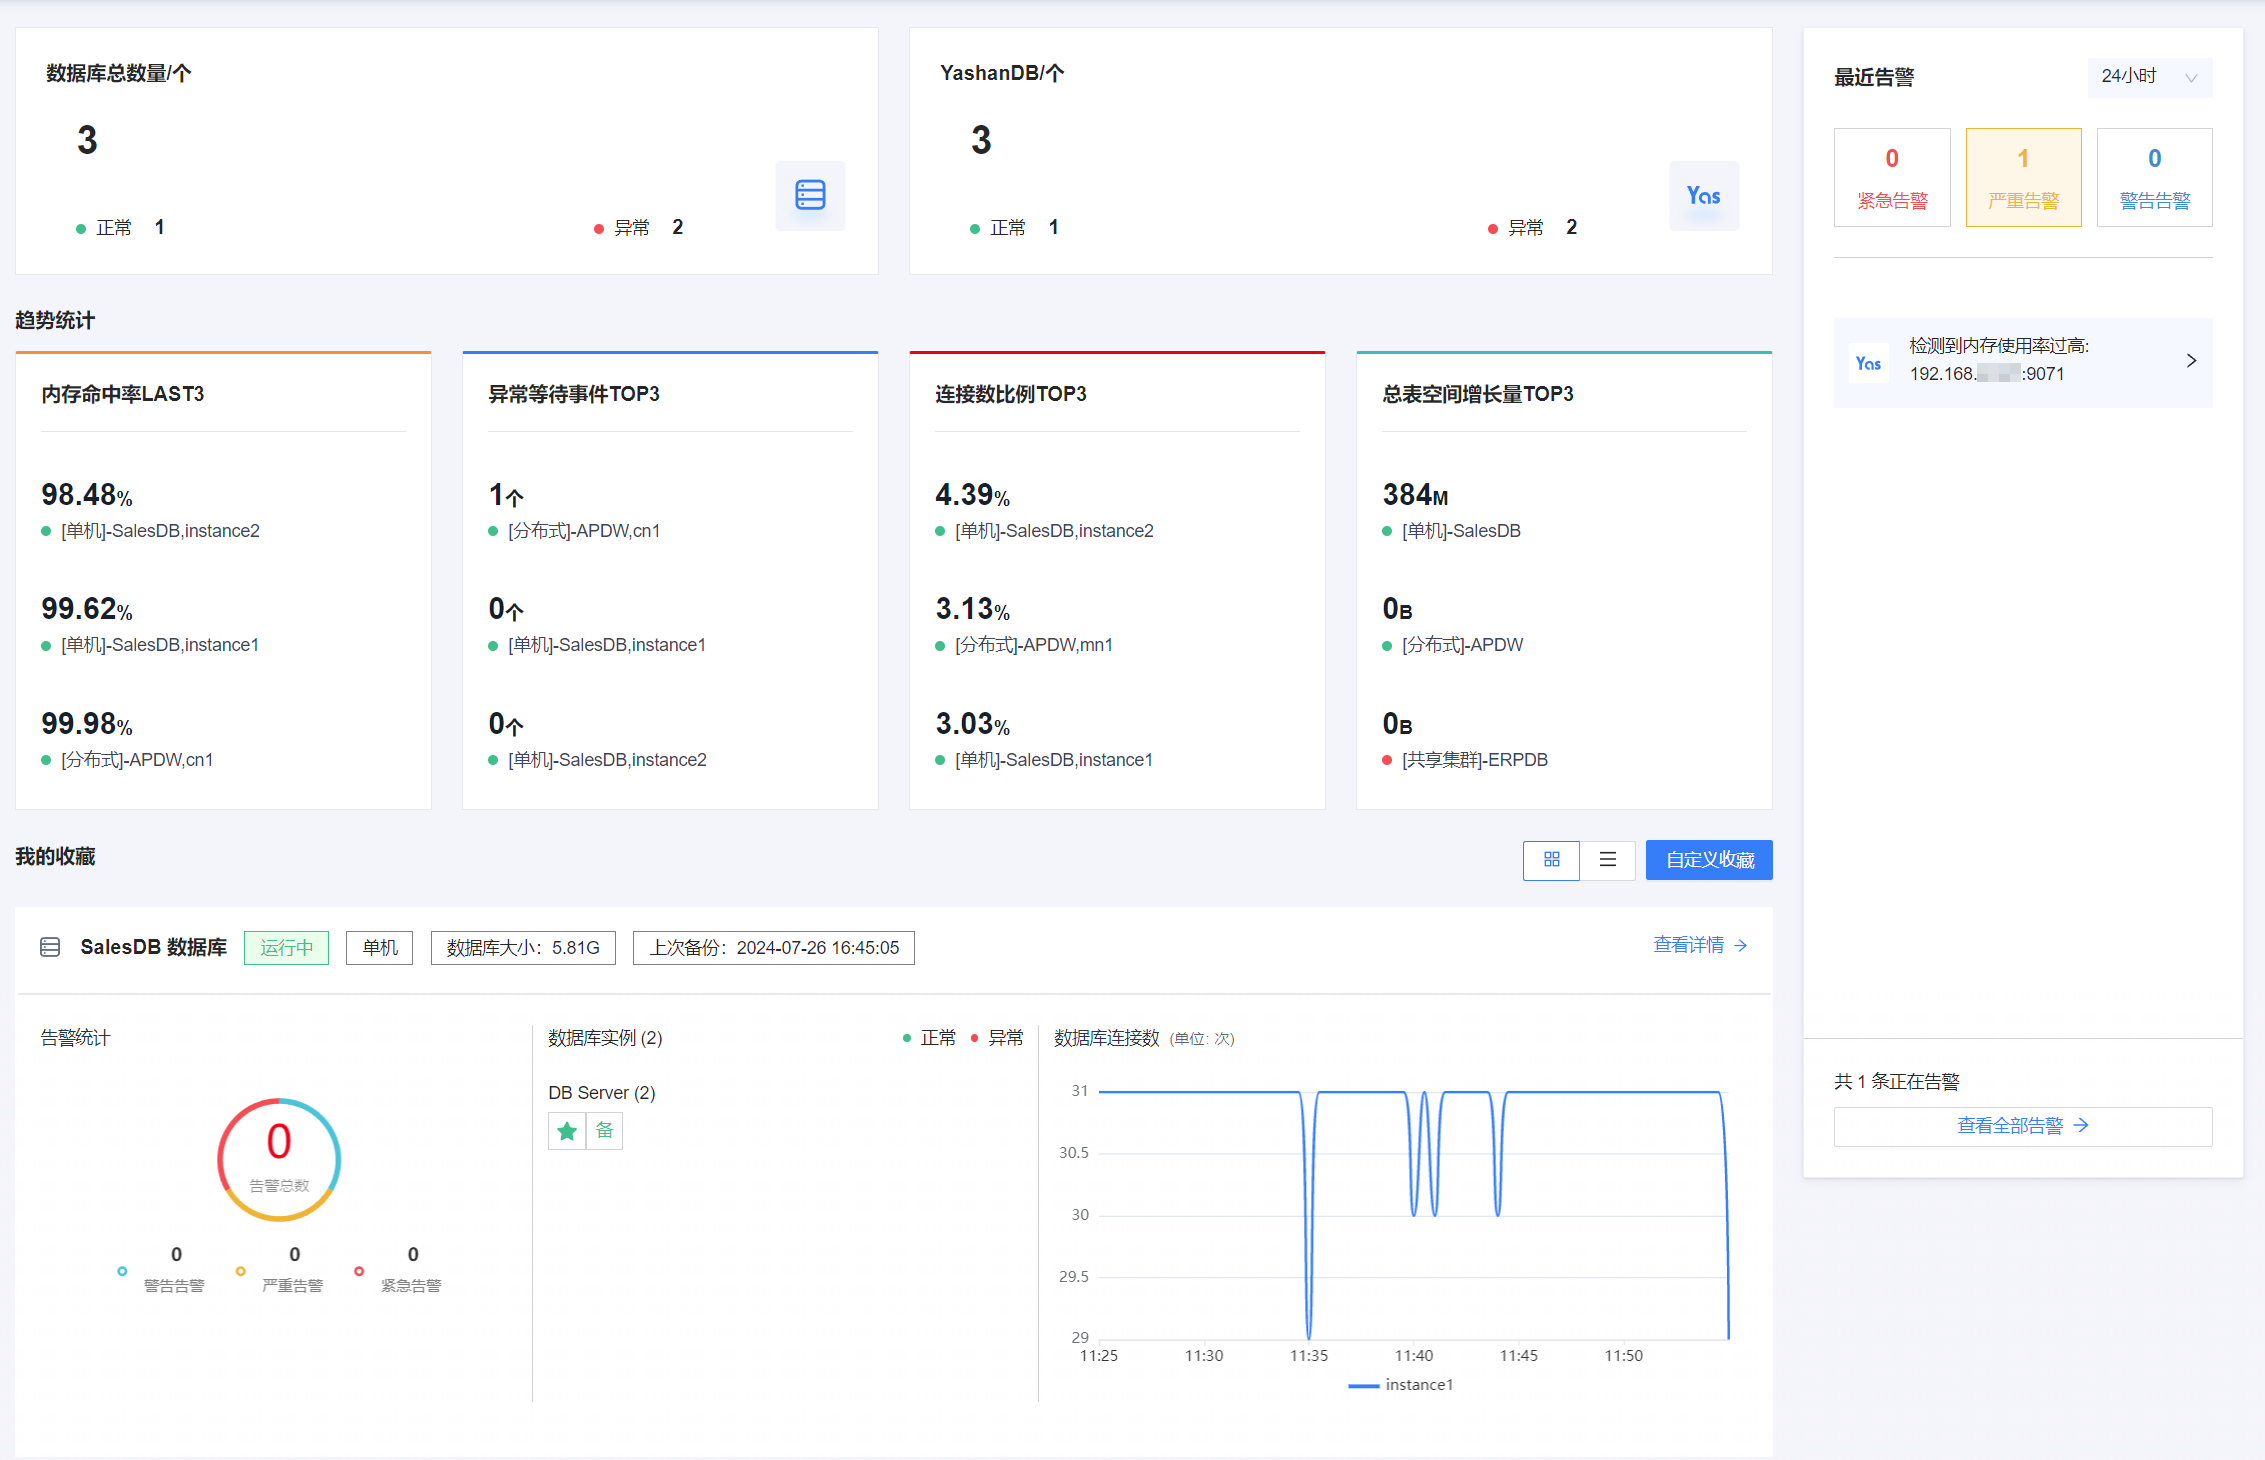
Task: Click [分布式]-APDW under 总表空间增长量TOP3
Action: tap(1463, 645)
